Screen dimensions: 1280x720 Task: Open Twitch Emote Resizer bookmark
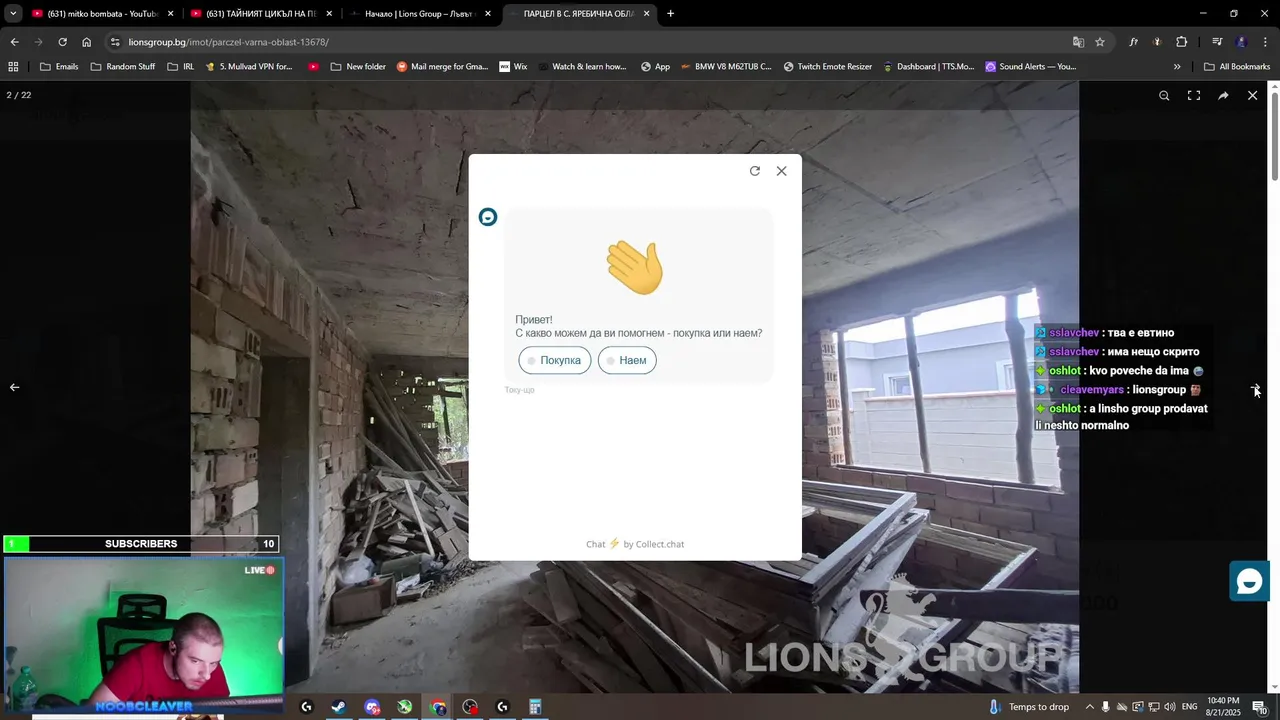coord(828,67)
